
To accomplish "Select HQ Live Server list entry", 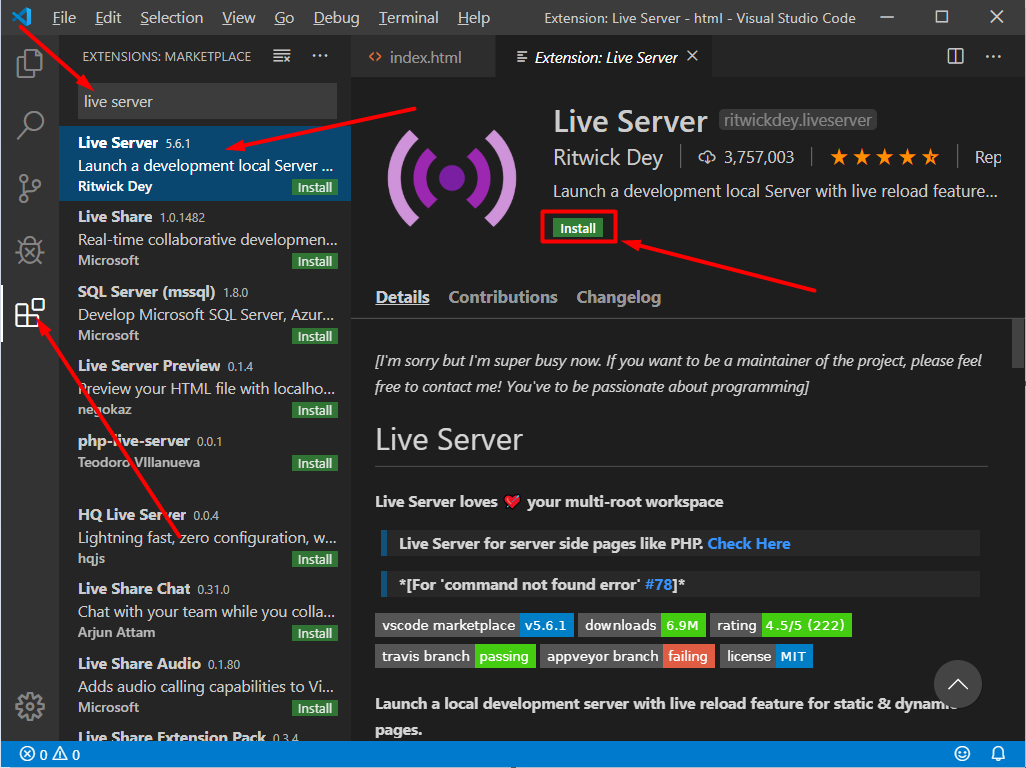I will tap(205, 536).
